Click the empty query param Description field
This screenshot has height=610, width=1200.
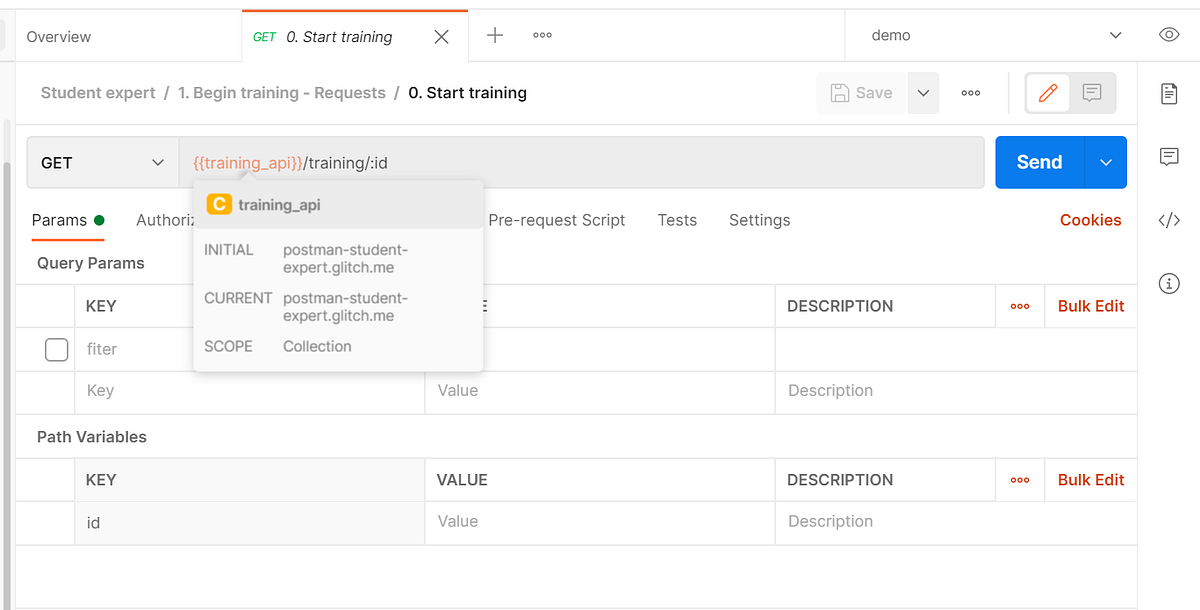coord(956,391)
